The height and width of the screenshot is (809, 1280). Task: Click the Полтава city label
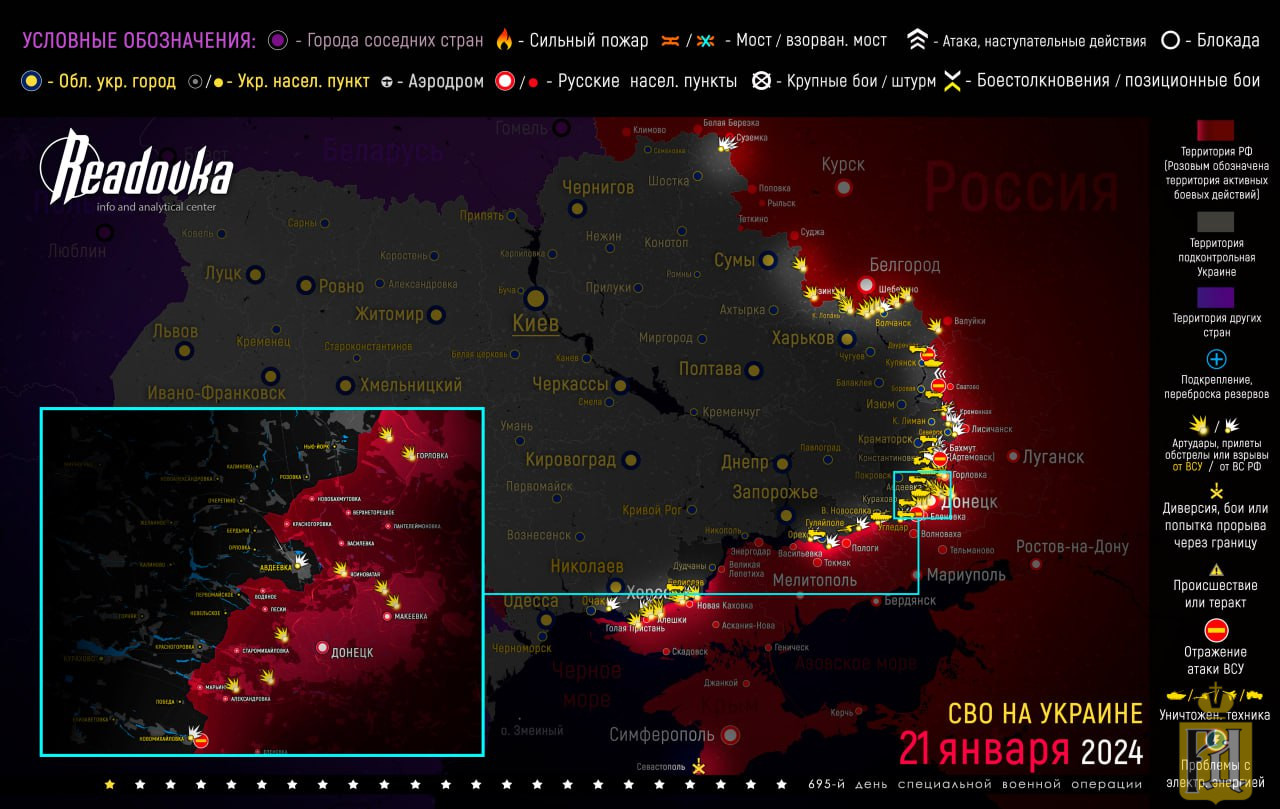click(x=710, y=369)
